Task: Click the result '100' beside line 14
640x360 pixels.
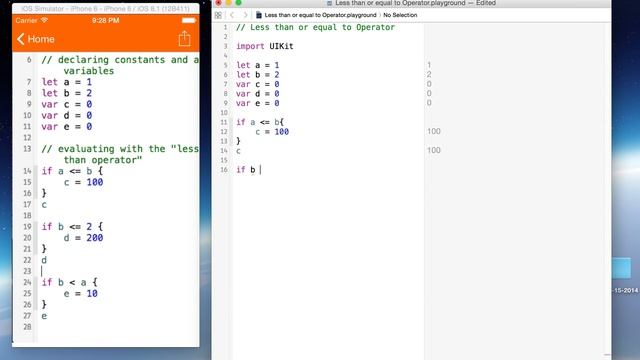Action: click(x=434, y=150)
